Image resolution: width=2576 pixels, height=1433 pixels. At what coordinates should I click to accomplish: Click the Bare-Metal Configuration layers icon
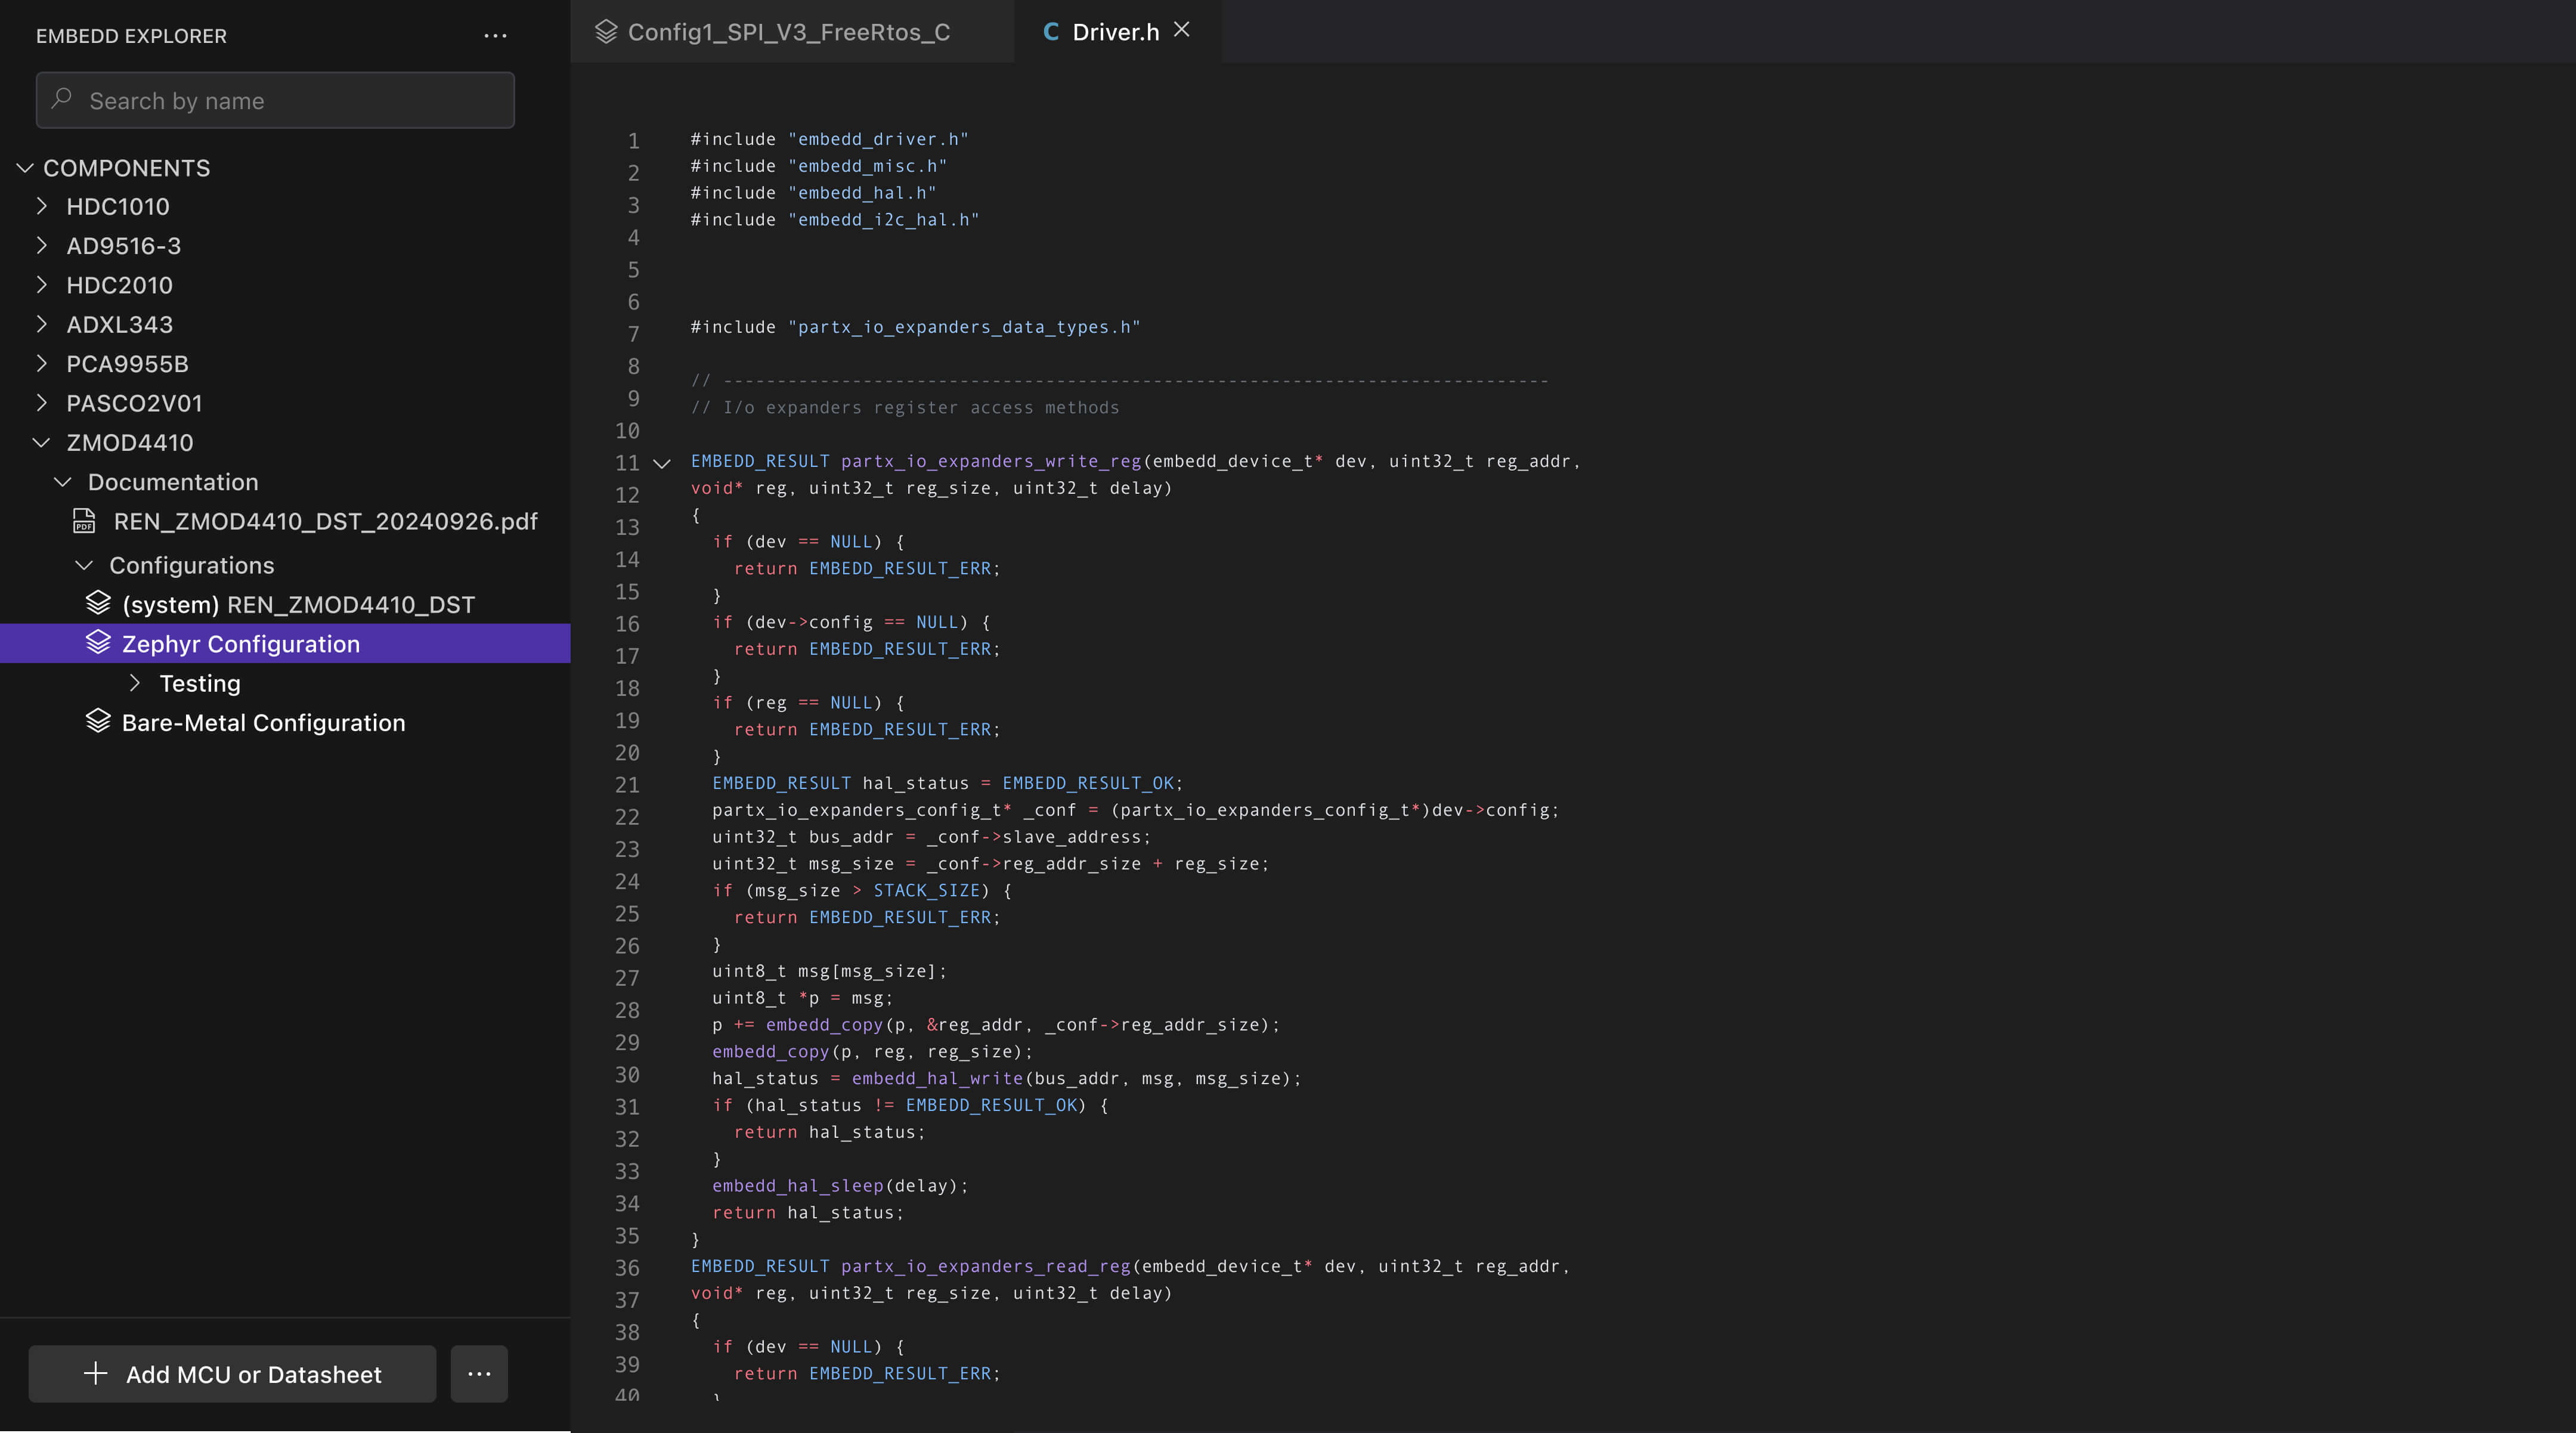98,722
